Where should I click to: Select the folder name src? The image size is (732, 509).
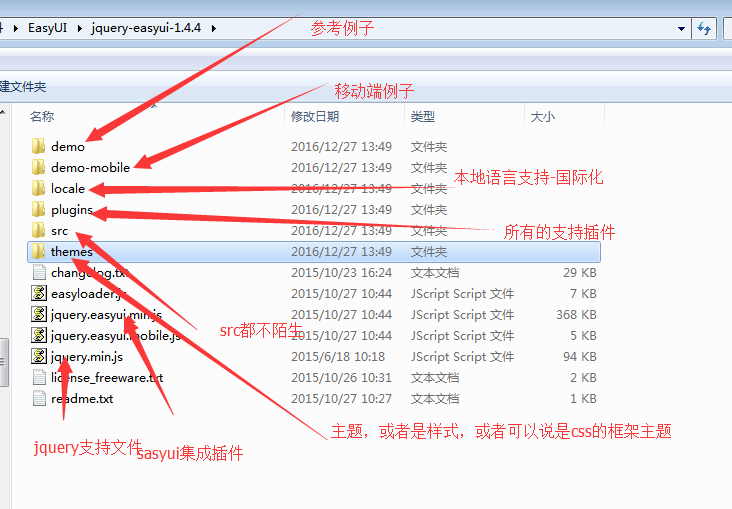(60, 231)
